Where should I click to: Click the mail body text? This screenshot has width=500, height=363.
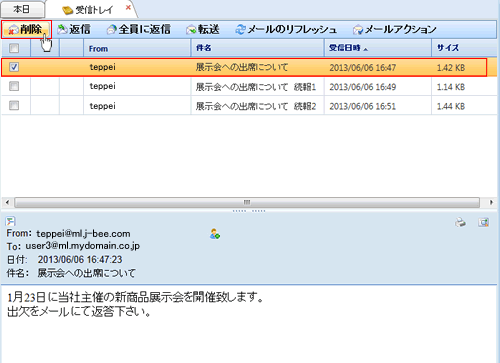pos(135,304)
